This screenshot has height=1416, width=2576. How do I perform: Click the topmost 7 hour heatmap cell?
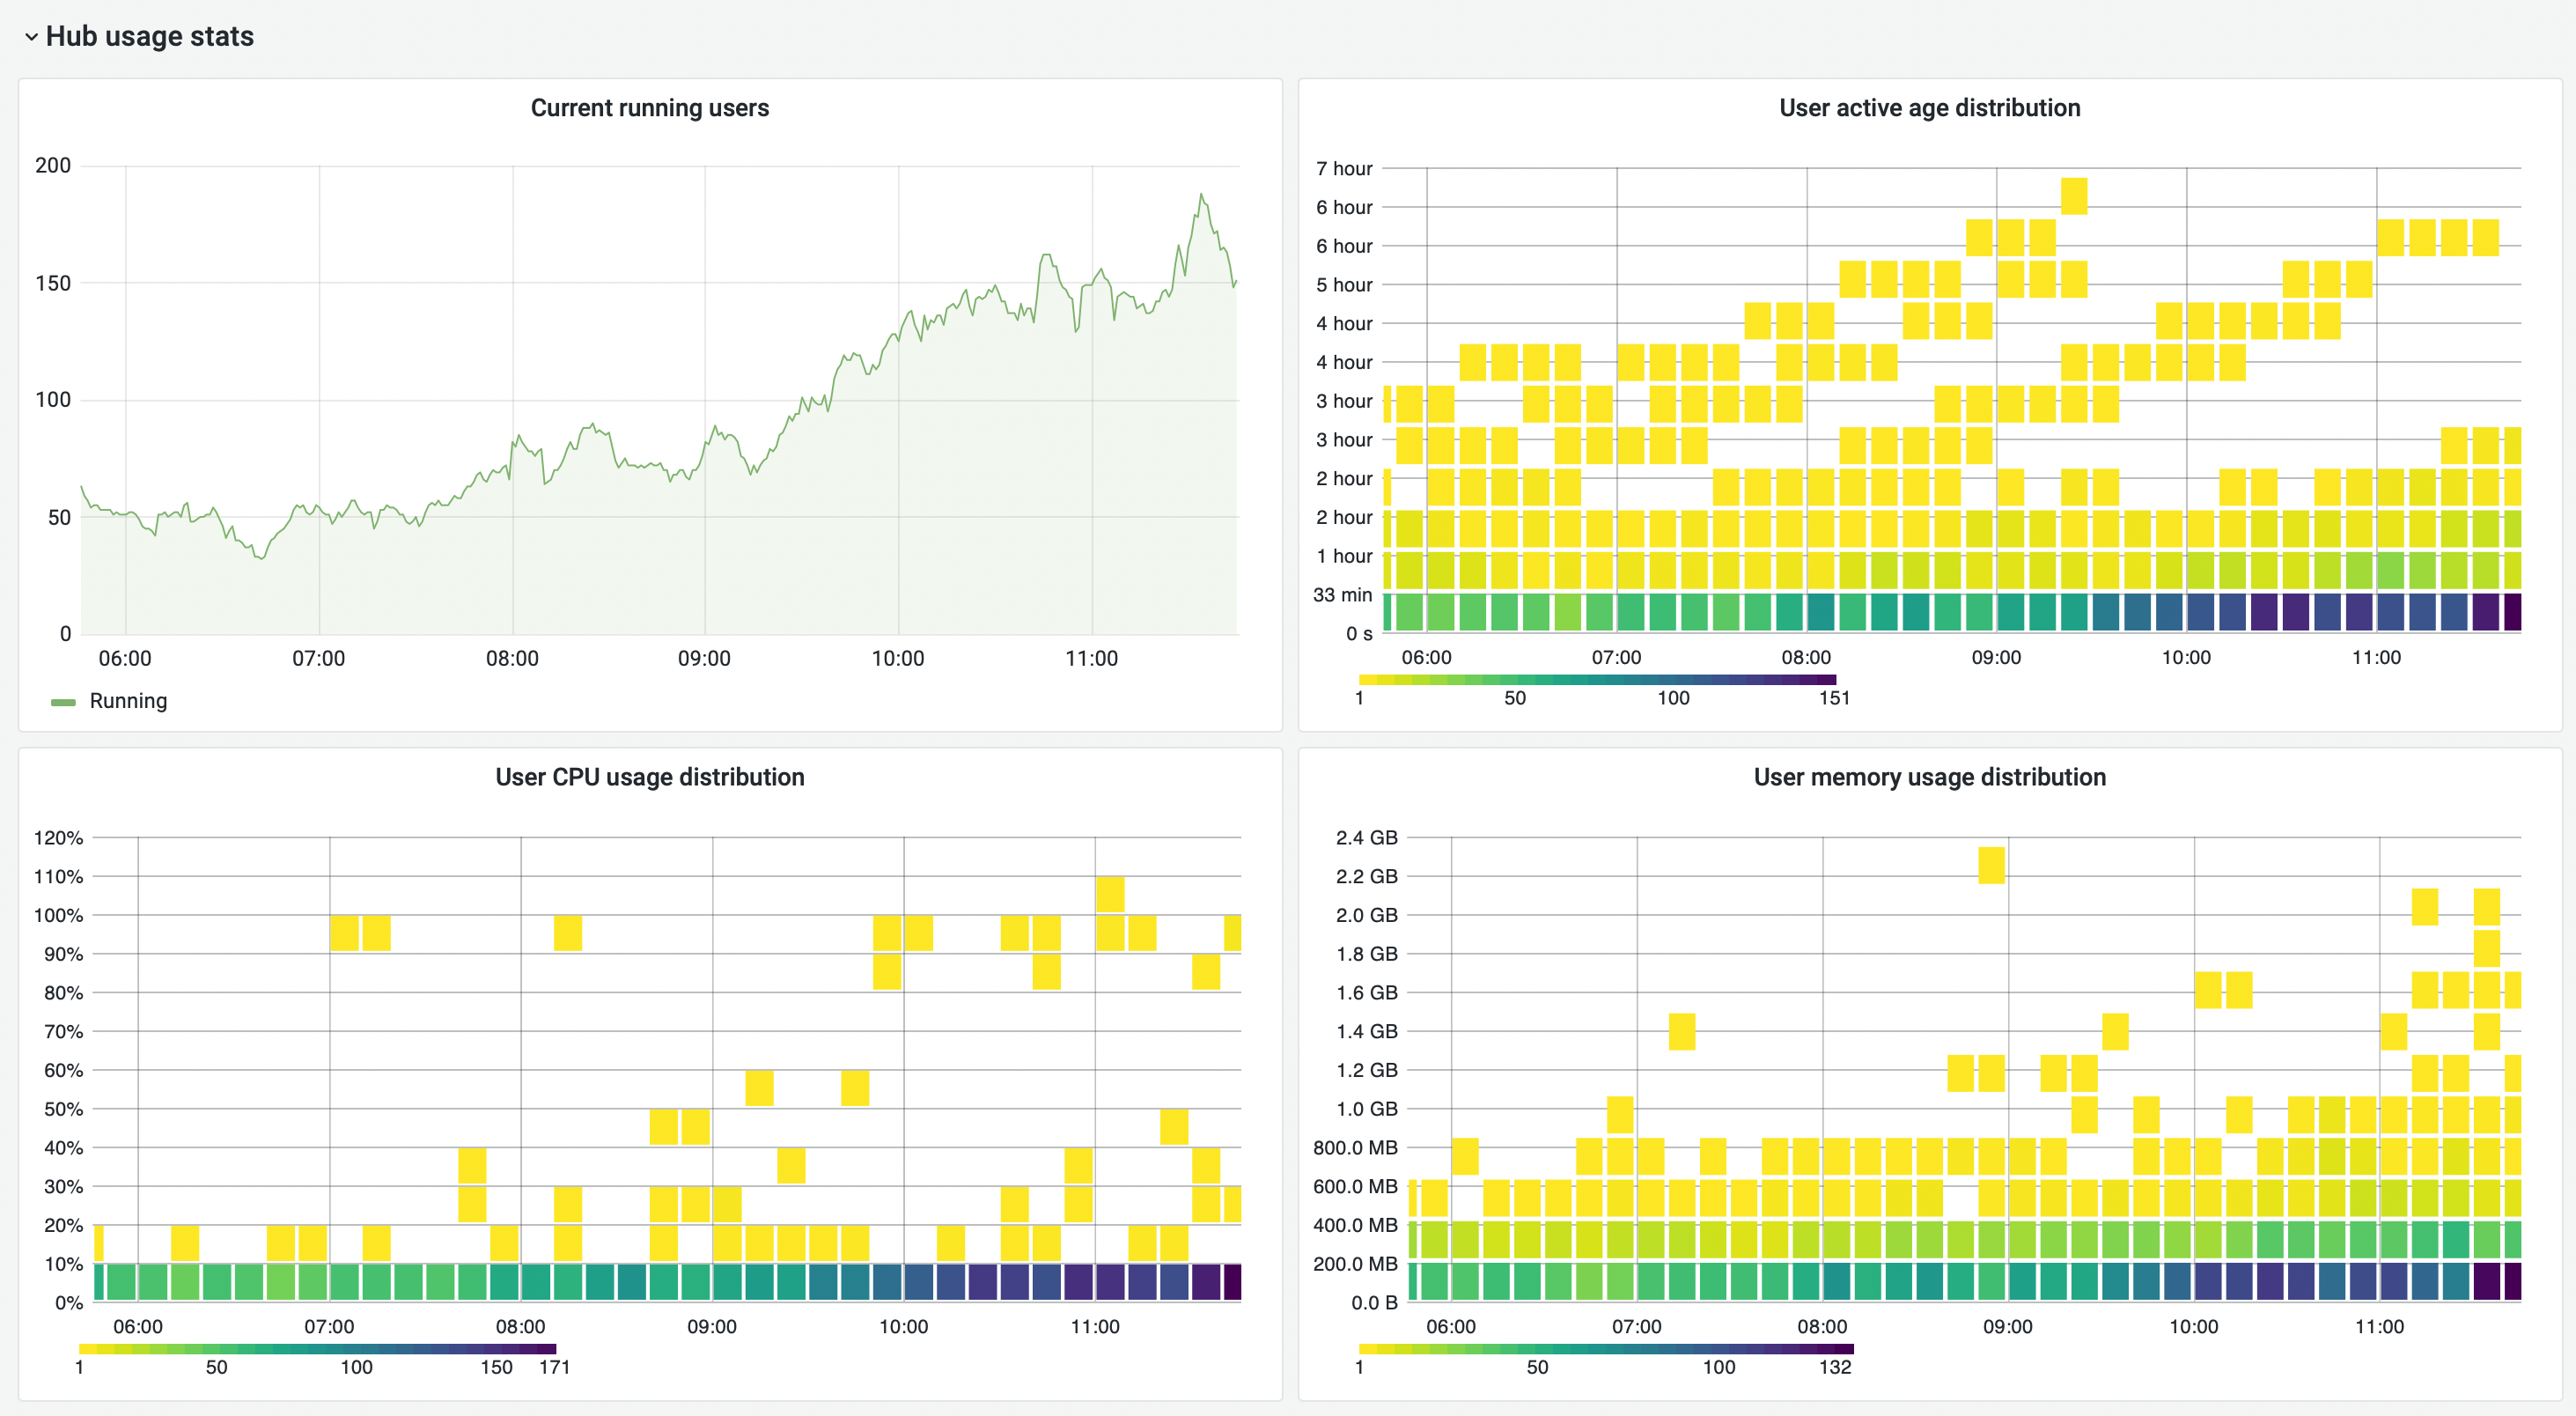click(x=2074, y=193)
